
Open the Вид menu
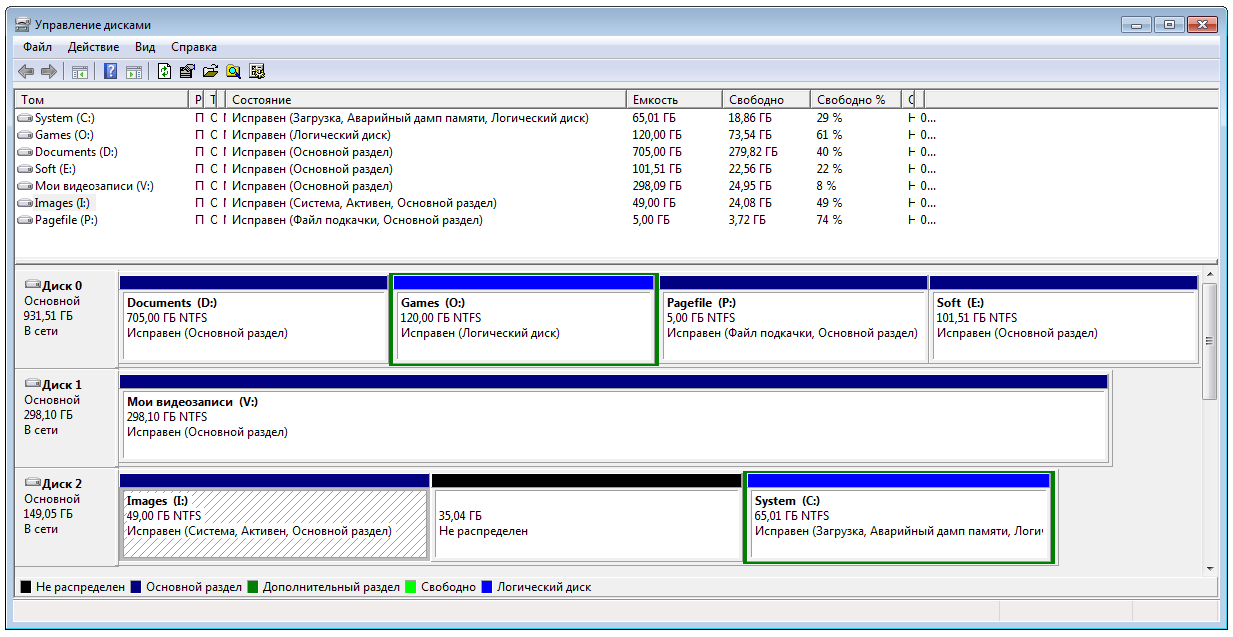(x=145, y=47)
